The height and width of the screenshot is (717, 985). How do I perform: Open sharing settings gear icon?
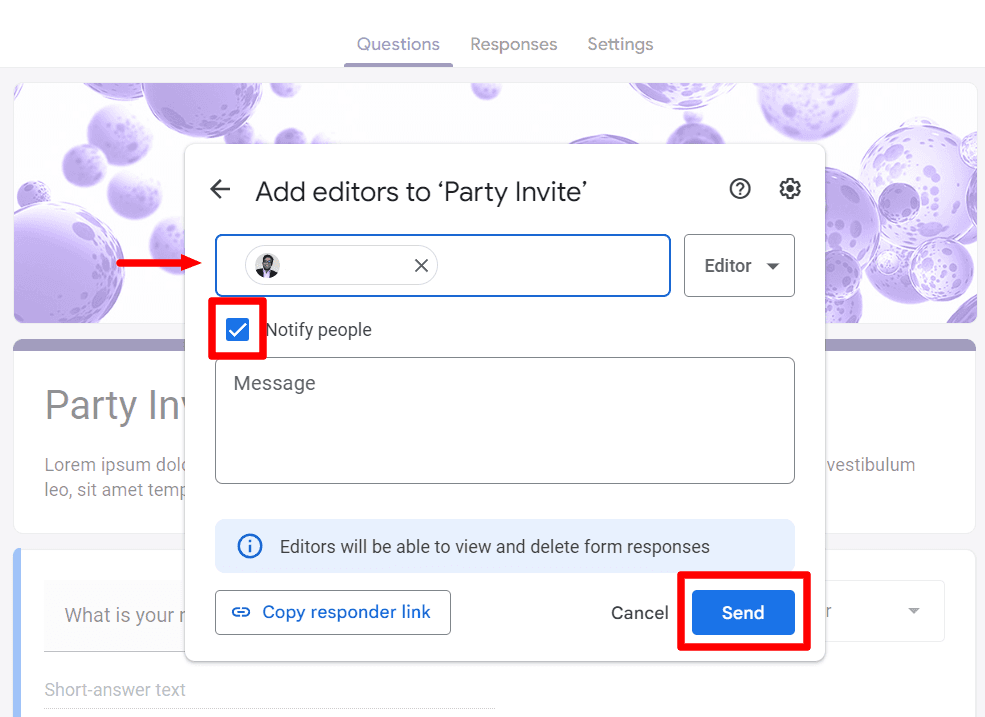pos(790,189)
